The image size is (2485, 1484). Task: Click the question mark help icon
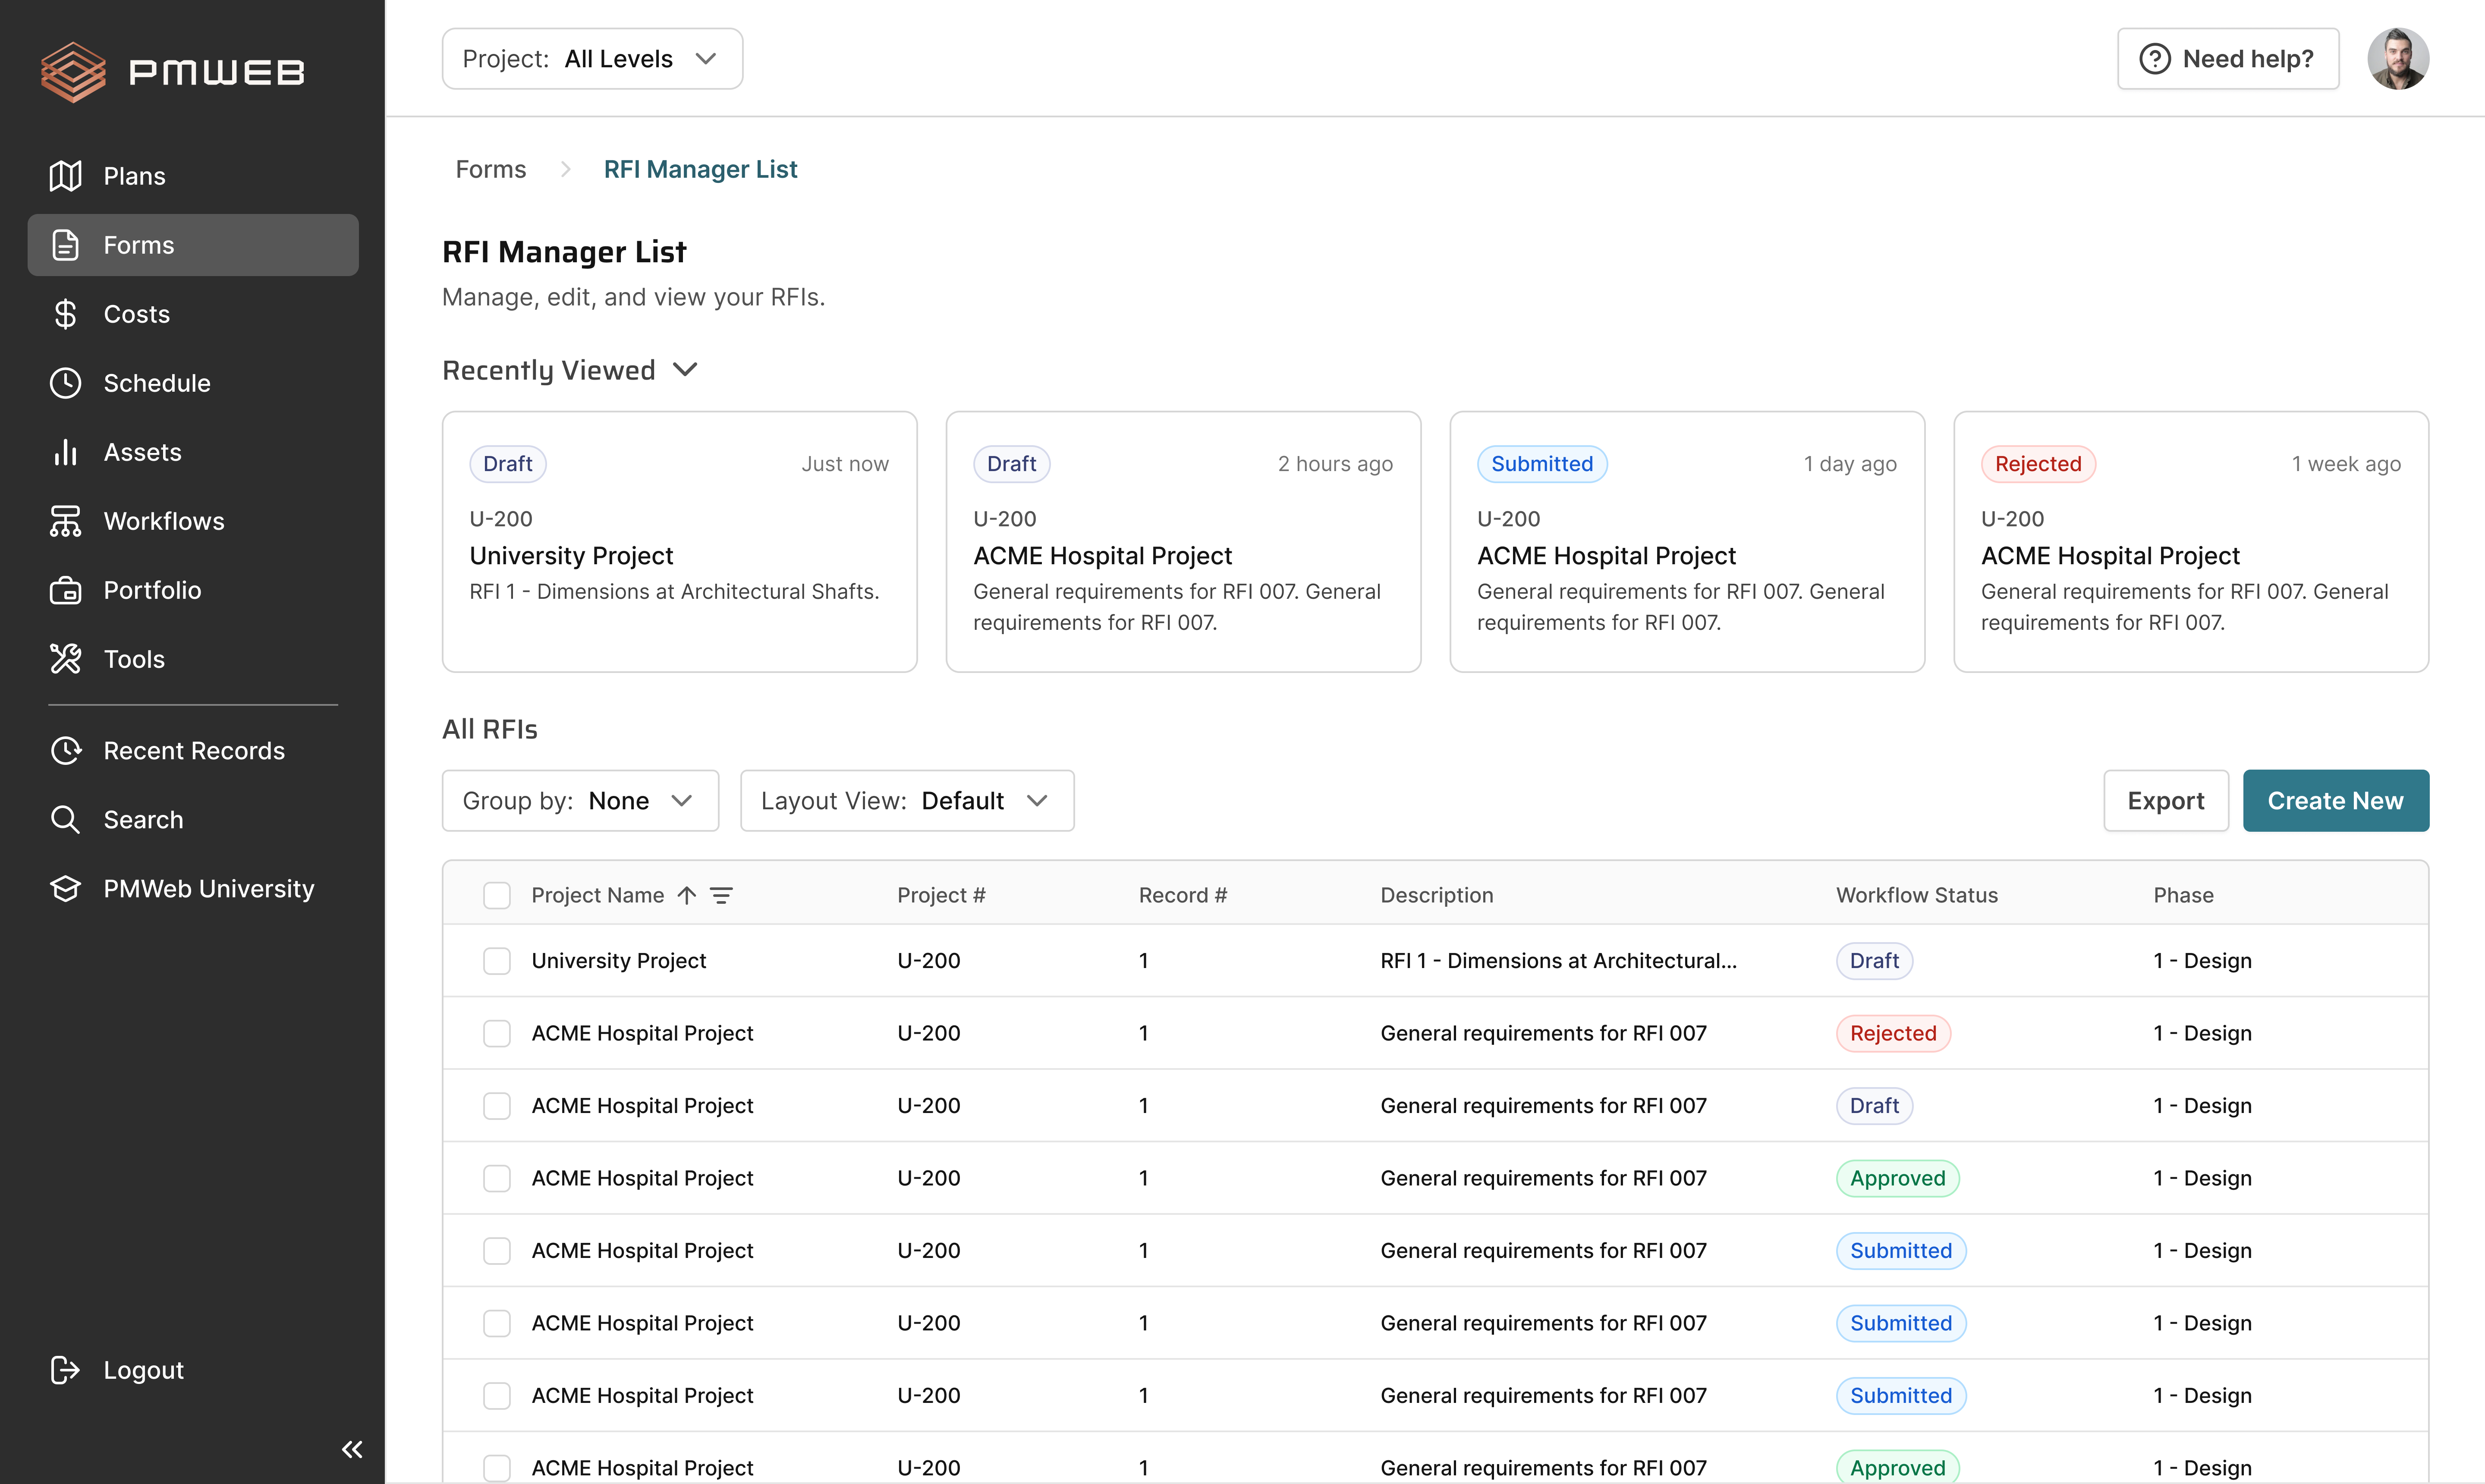pyautogui.click(x=2155, y=59)
